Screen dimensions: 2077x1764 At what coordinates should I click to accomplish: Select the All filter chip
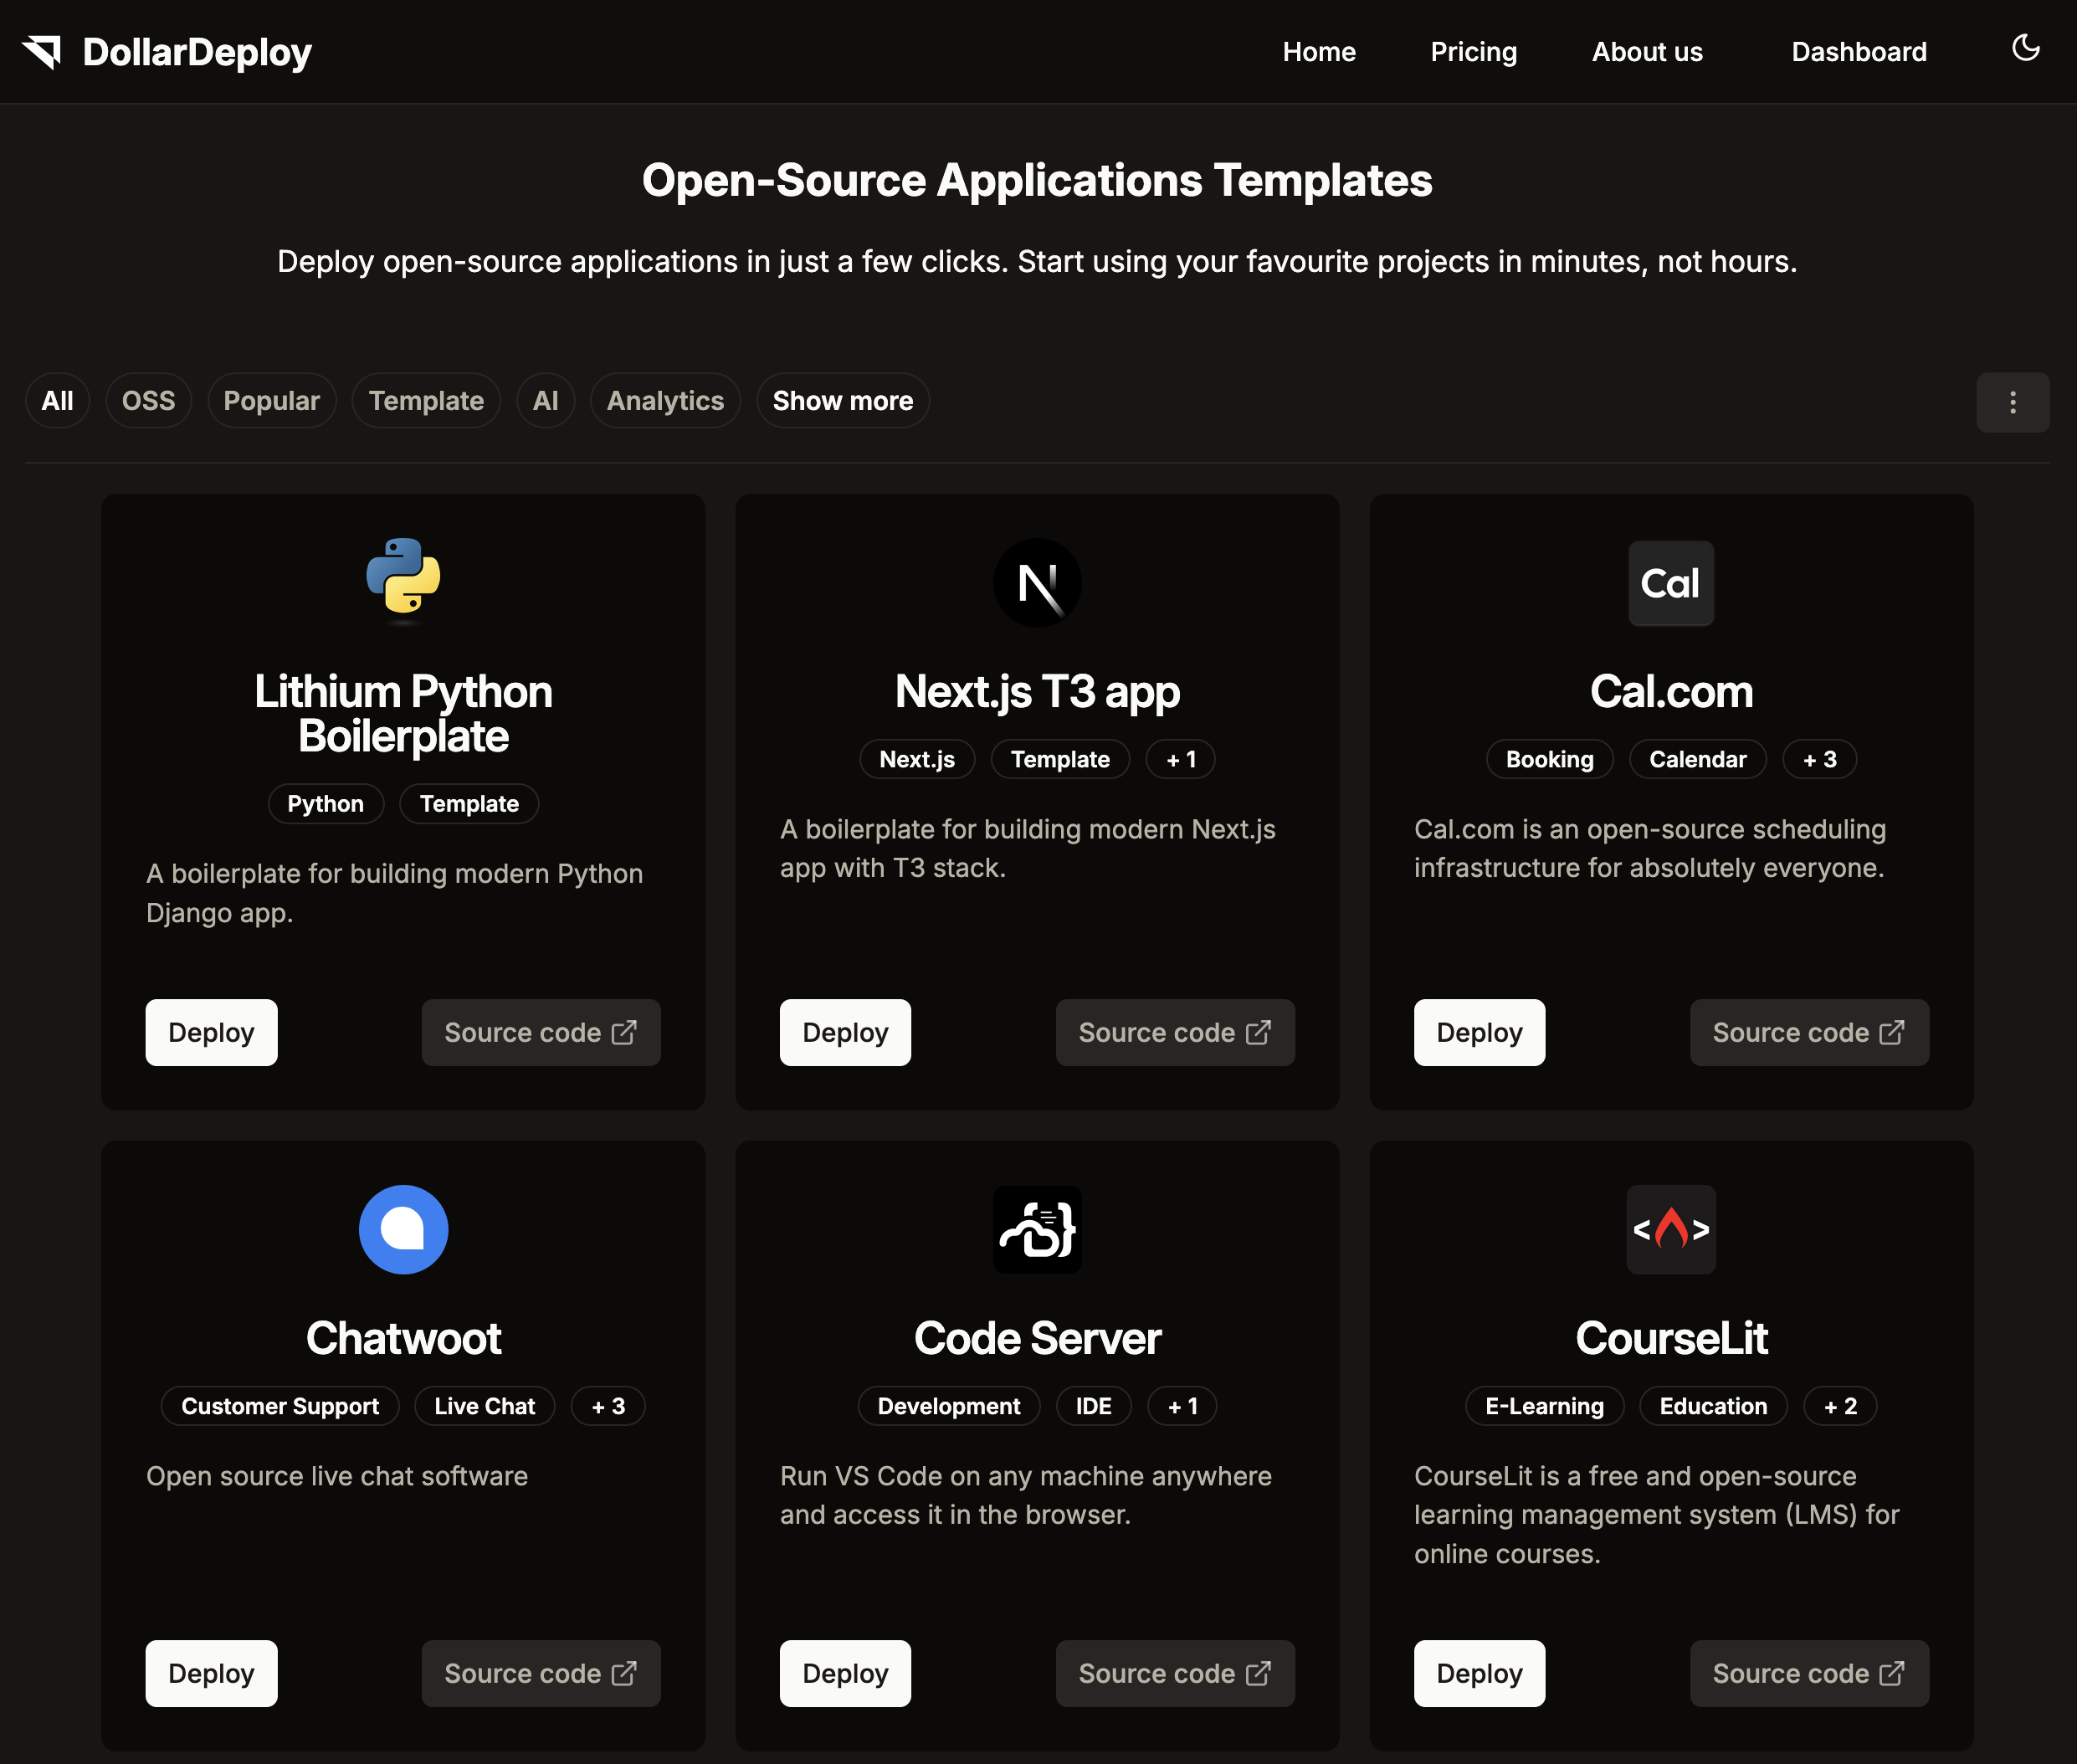click(57, 401)
